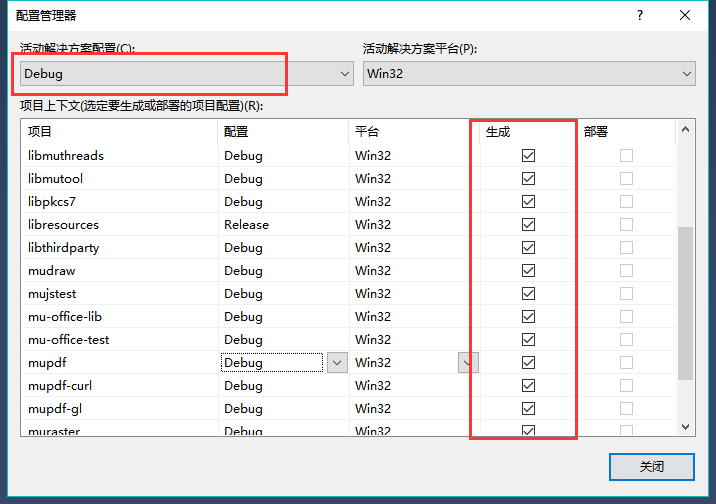
Task: Expand the mupdf platform dropdown arrow
Action: 468,363
